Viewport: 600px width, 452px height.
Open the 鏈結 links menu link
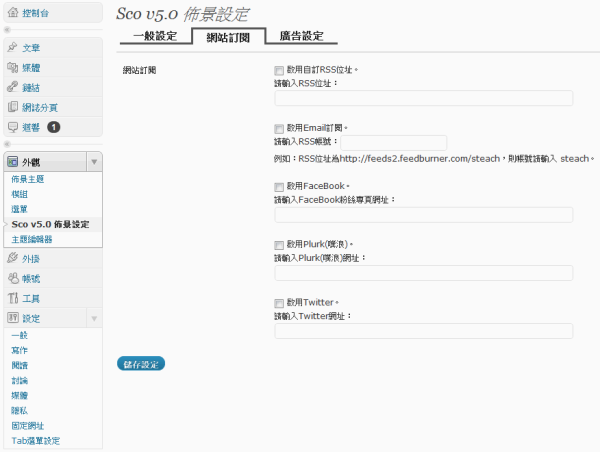(31, 88)
